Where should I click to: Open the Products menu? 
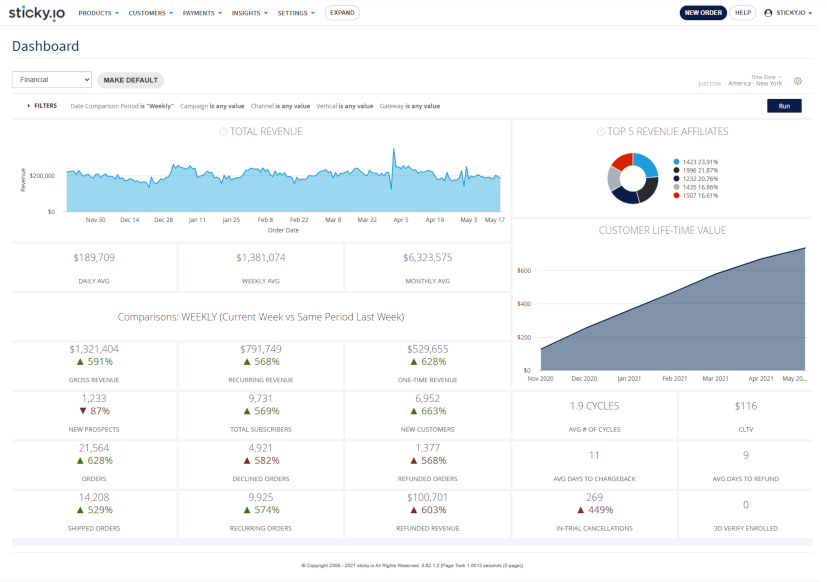point(98,13)
